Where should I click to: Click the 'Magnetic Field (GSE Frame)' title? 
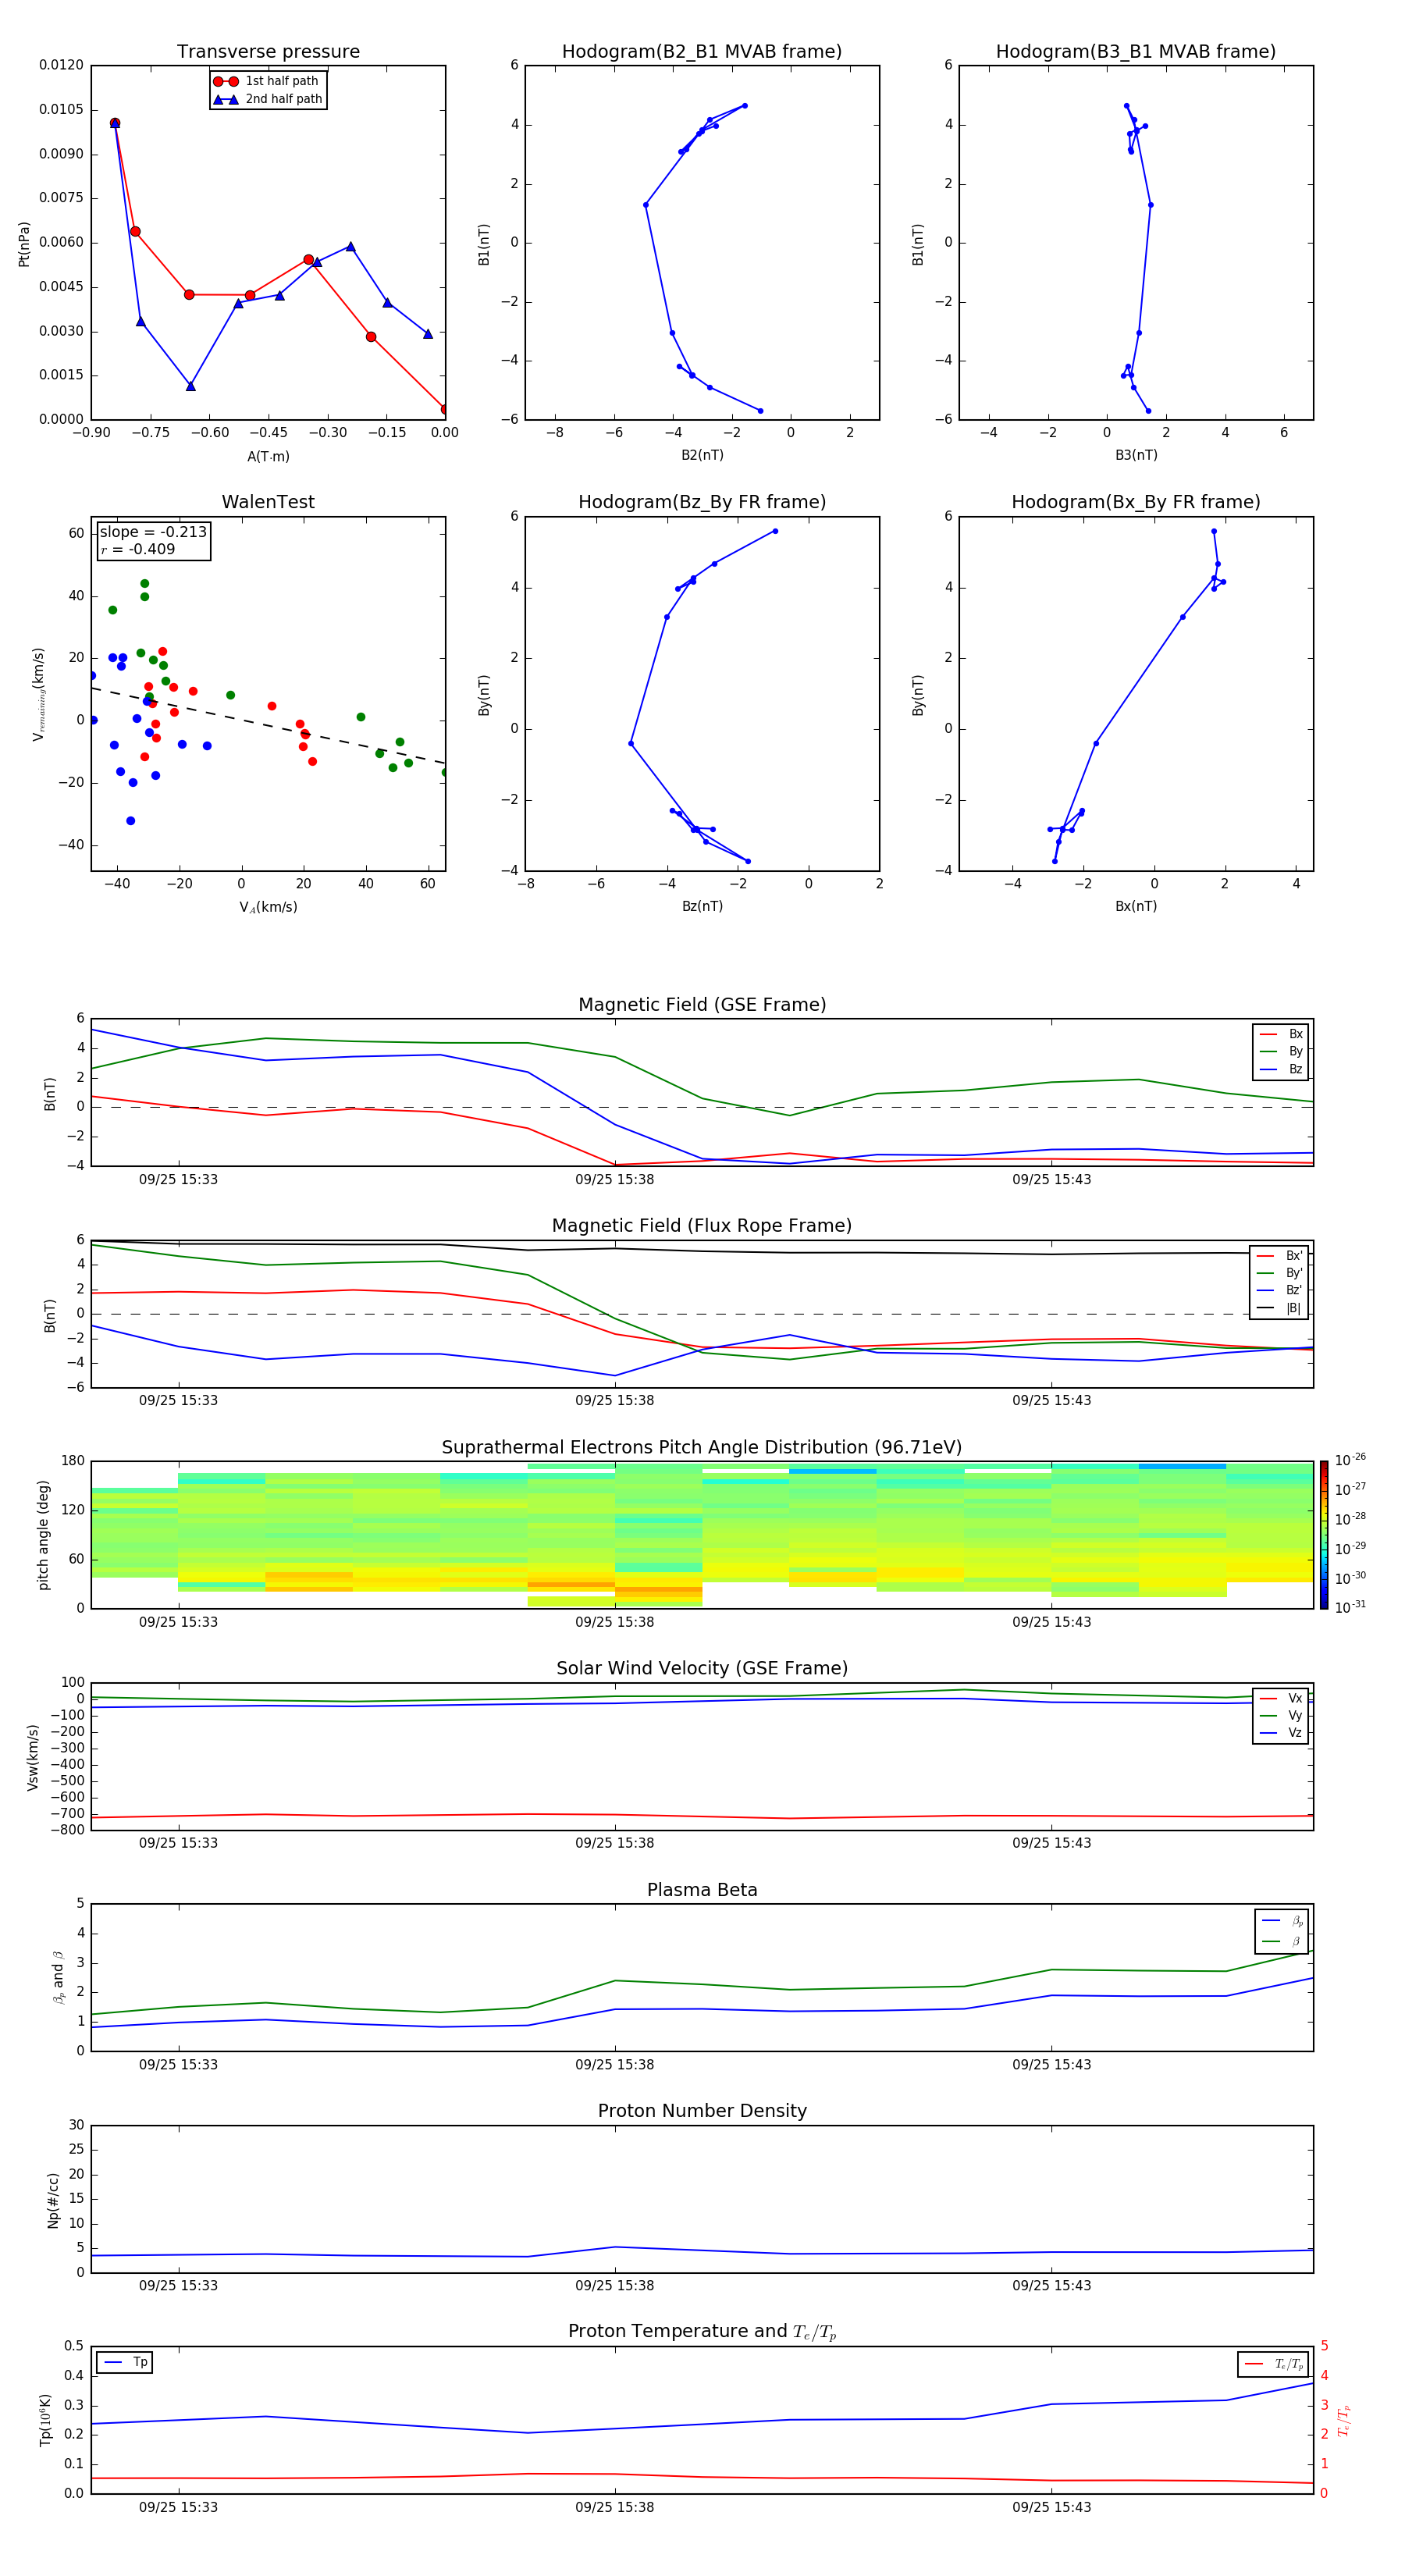(702, 1005)
